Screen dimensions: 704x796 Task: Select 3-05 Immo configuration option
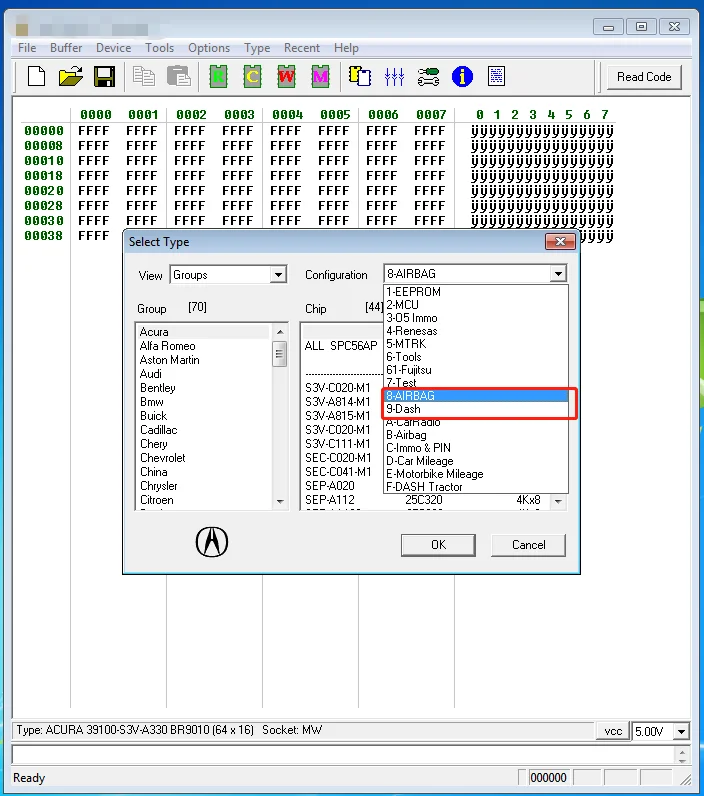click(x=476, y=318)
